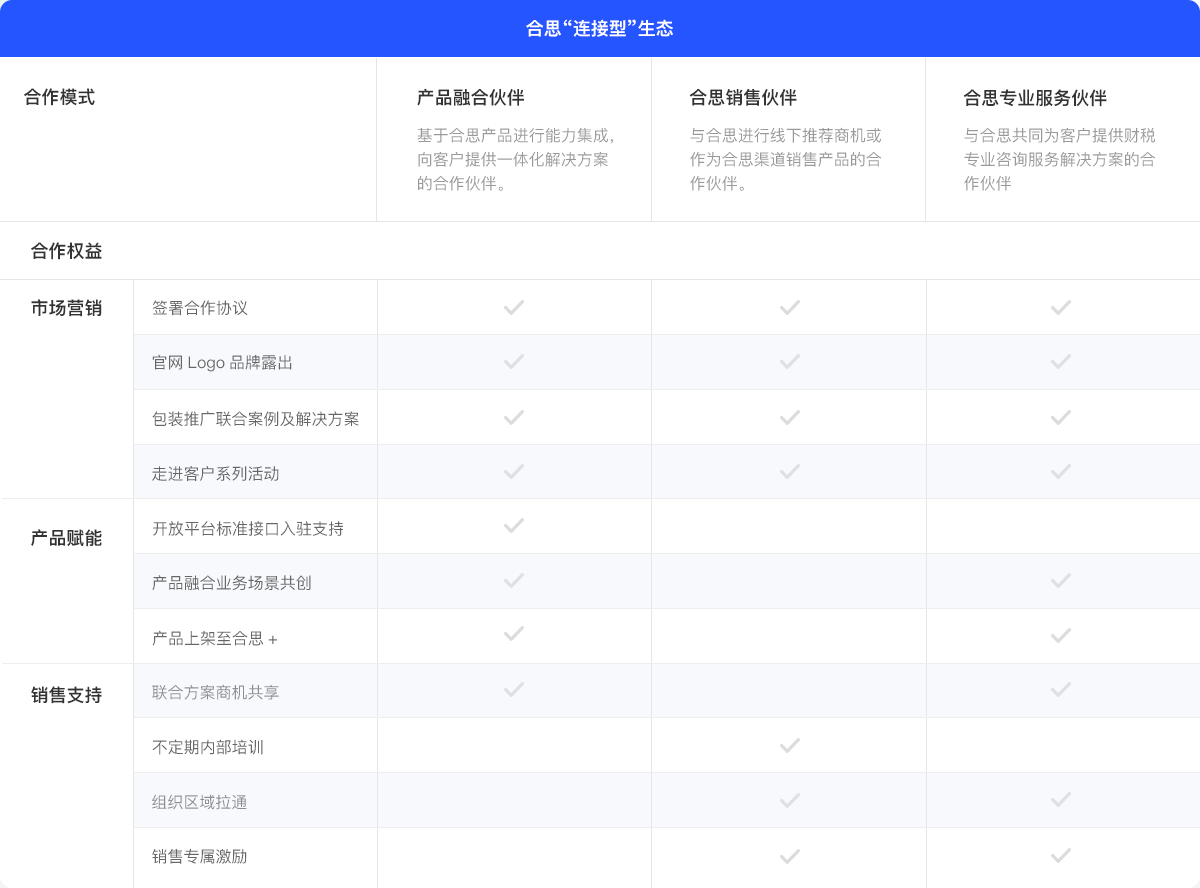Viewport: 1200px width, 888px height.
Task: Click the 市场营销 category label
Action: [67, 308]
